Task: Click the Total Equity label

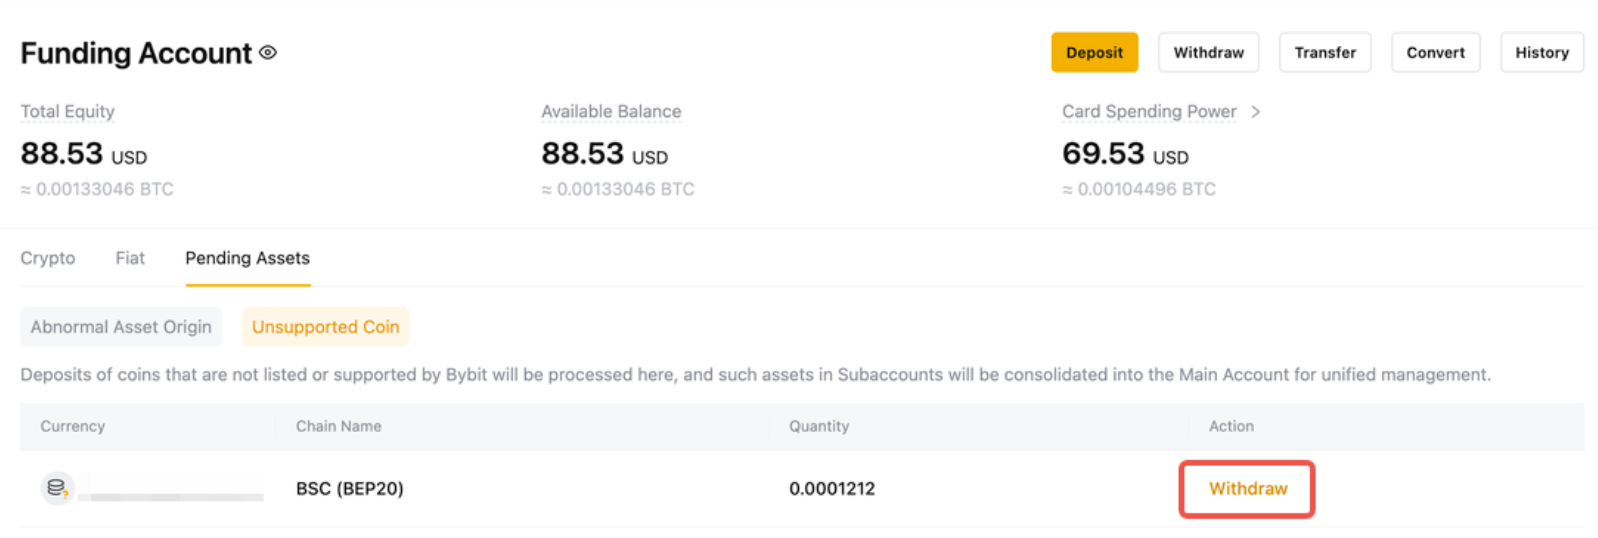Action: (x=67, y=111)
